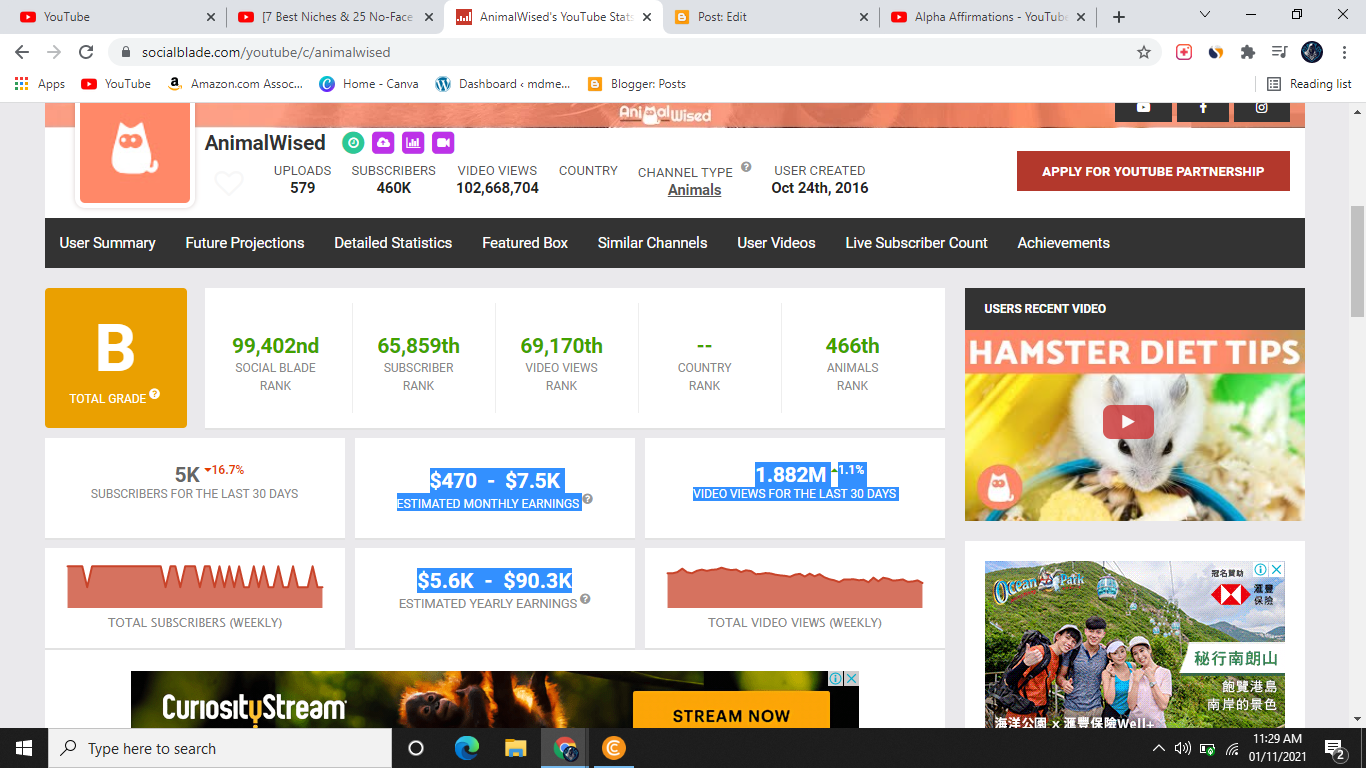
Task: Open Microsoft Edge from the taskbar
Action: click(467, 748)
